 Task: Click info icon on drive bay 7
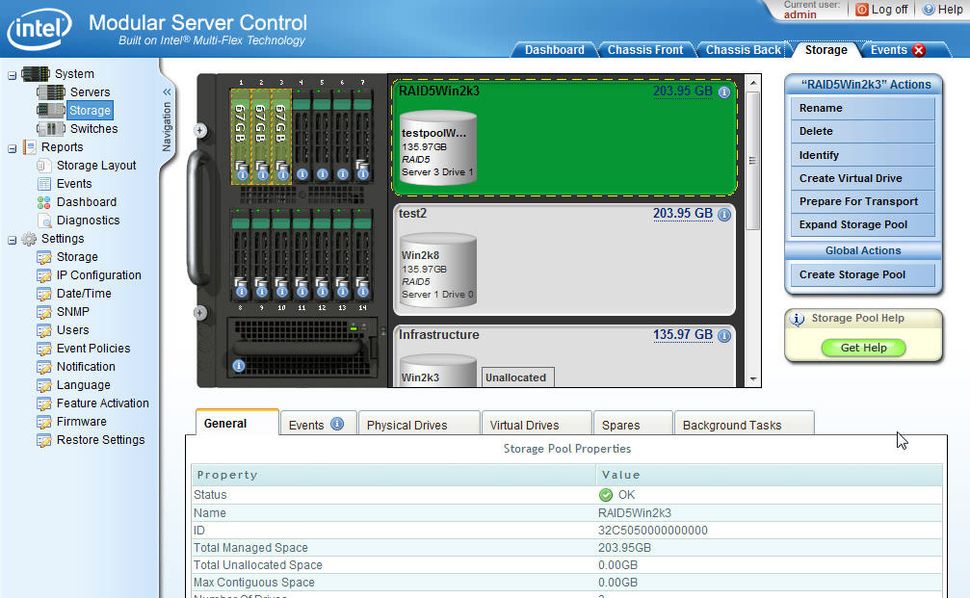[363, 174]
